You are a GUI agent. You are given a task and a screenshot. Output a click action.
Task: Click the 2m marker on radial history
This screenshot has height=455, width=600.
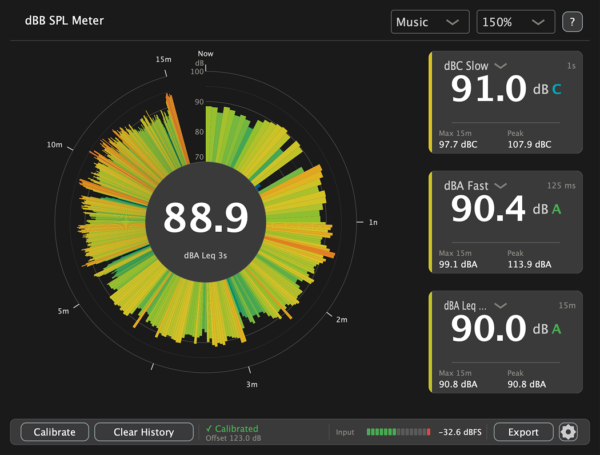click(342, 320)
